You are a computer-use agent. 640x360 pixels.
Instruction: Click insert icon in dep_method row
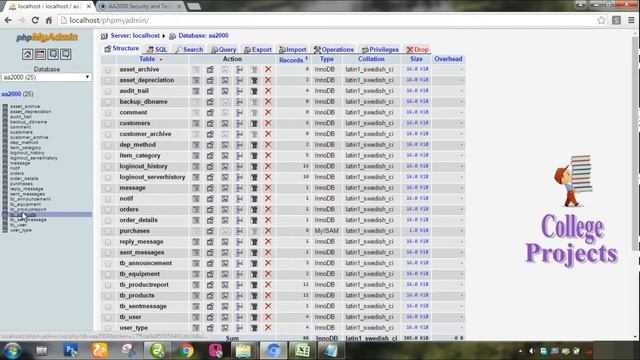(x=239, y=145)
